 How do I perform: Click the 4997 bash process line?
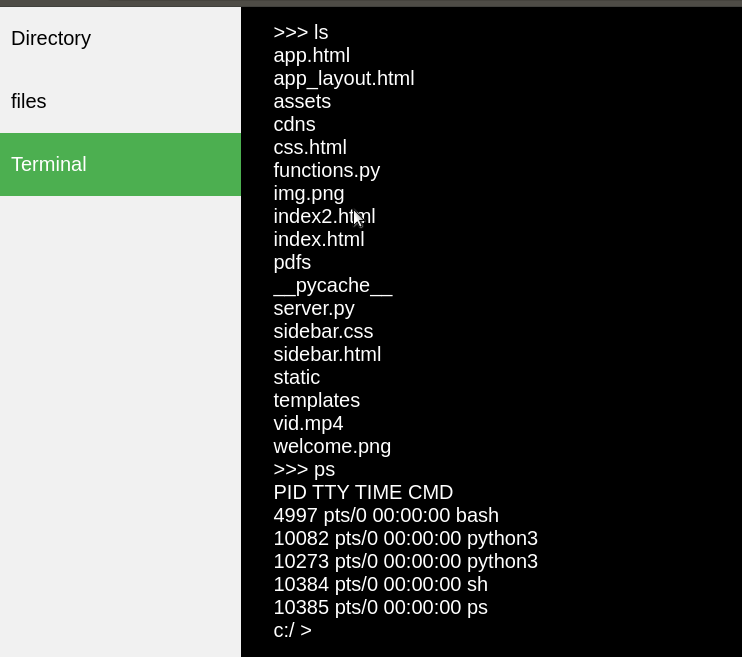tap(386, 515)
